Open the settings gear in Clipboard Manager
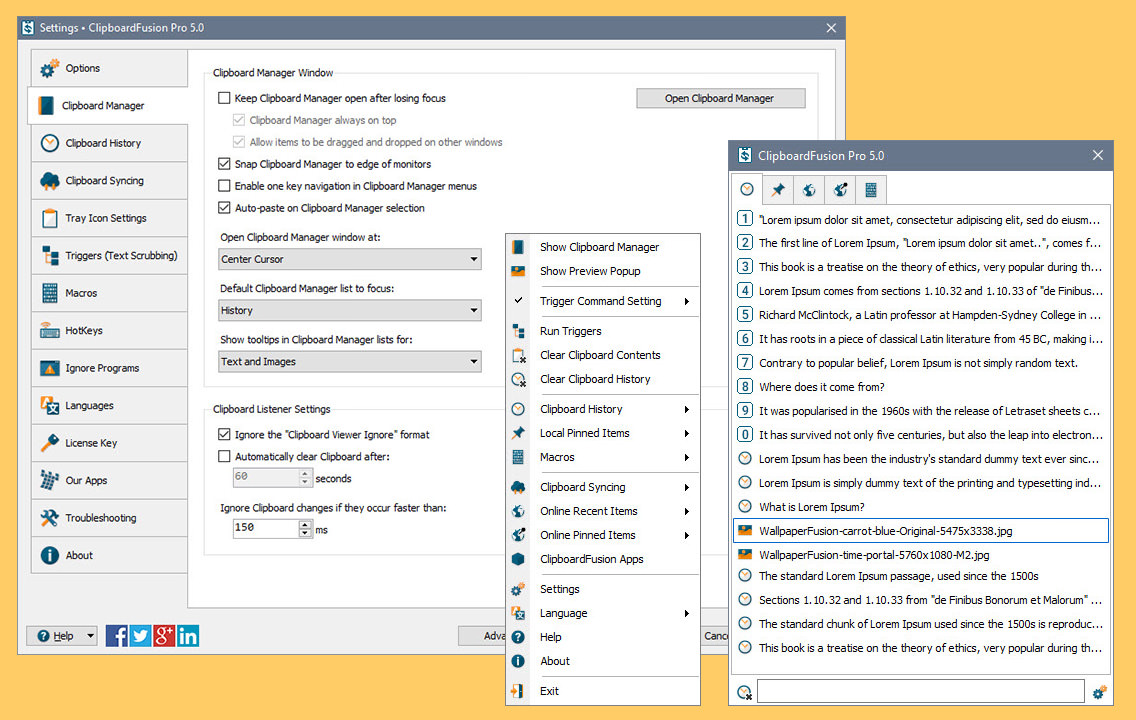Screen dimensions: 1136x720 [1100, 691]
